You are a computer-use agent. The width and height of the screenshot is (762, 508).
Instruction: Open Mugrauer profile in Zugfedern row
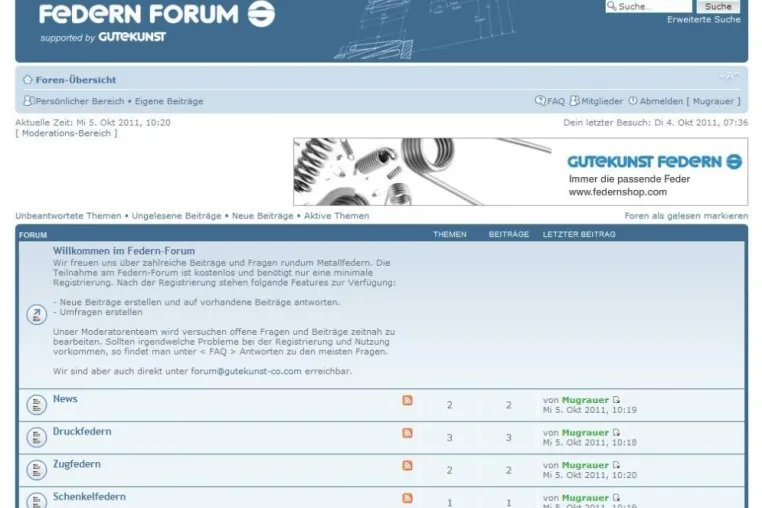(x=585, y=465)
